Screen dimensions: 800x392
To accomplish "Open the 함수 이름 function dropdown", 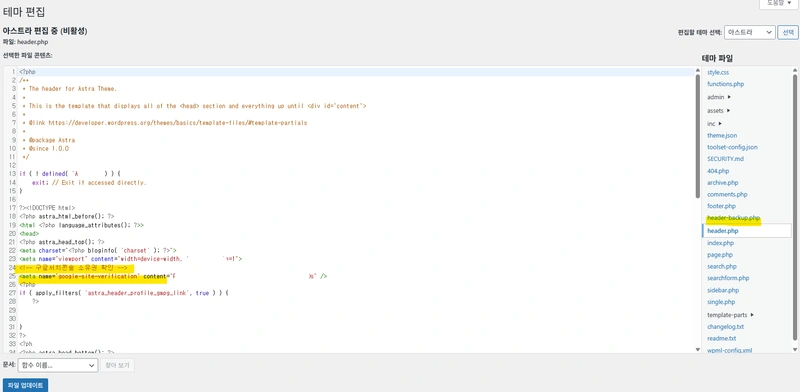I will pos(58,365).
